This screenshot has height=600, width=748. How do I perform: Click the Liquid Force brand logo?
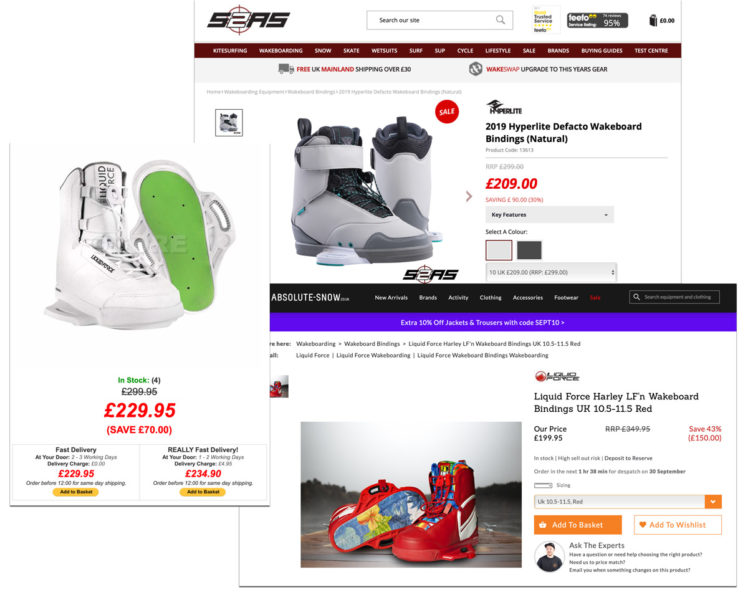click(557, 376)
